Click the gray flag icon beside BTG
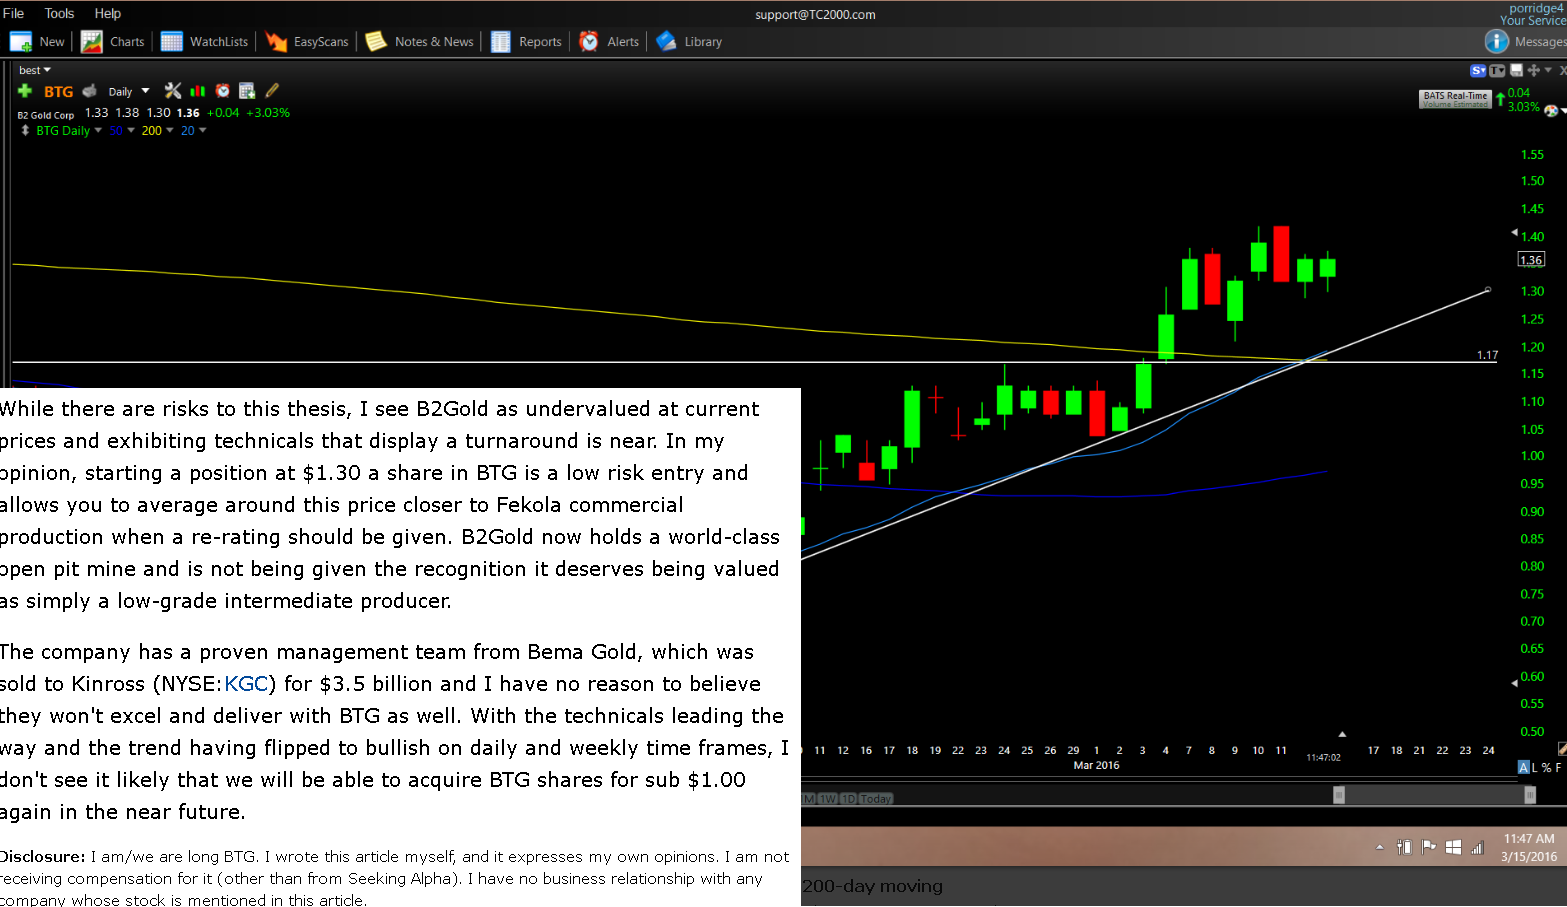The image size is (1567, 907). [x=90, y=91]
